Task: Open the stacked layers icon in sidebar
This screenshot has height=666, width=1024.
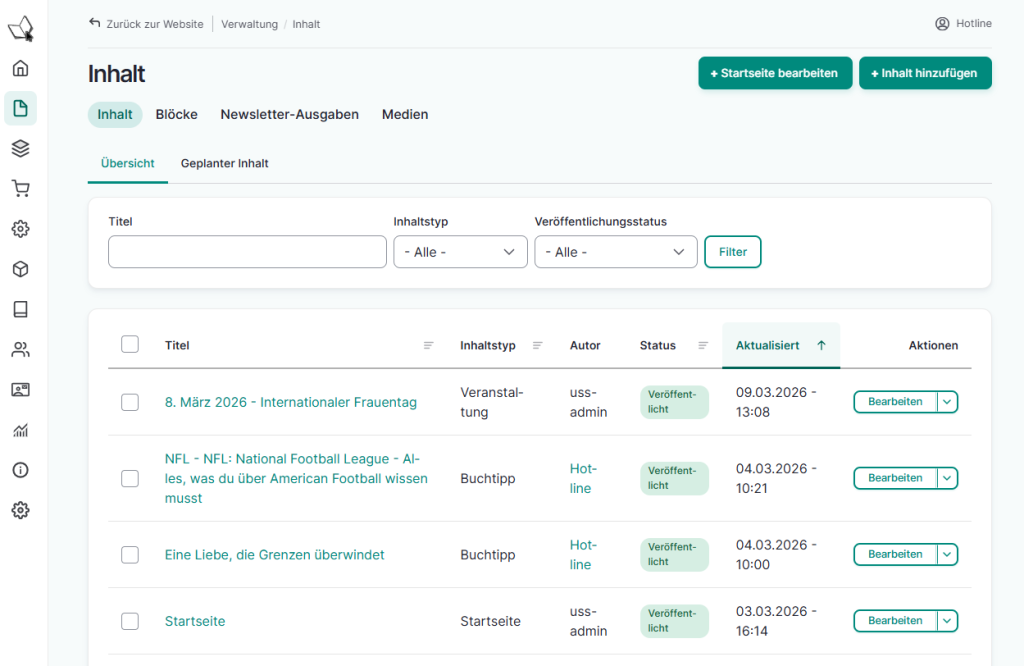Action: pos(20,148)
